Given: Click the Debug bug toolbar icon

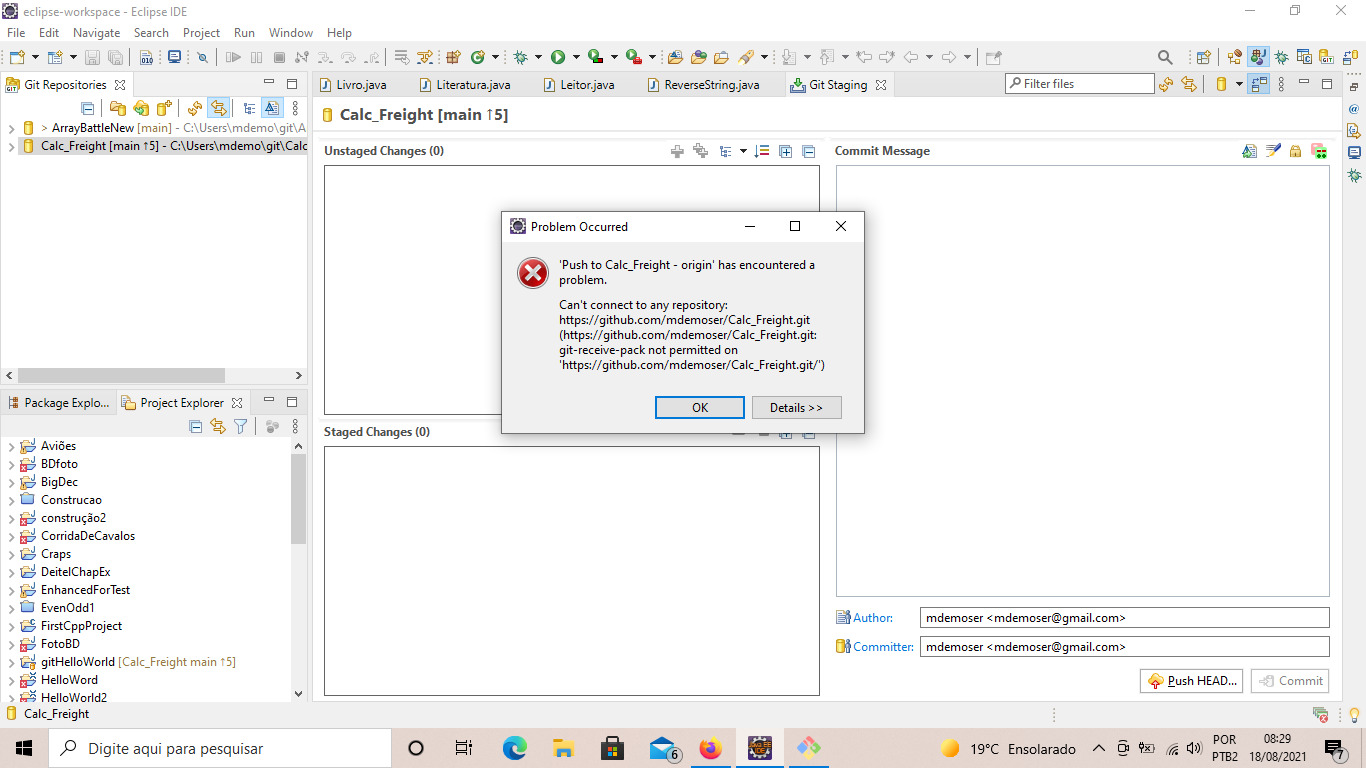Looking at the screenshot, I should [520, 58].
